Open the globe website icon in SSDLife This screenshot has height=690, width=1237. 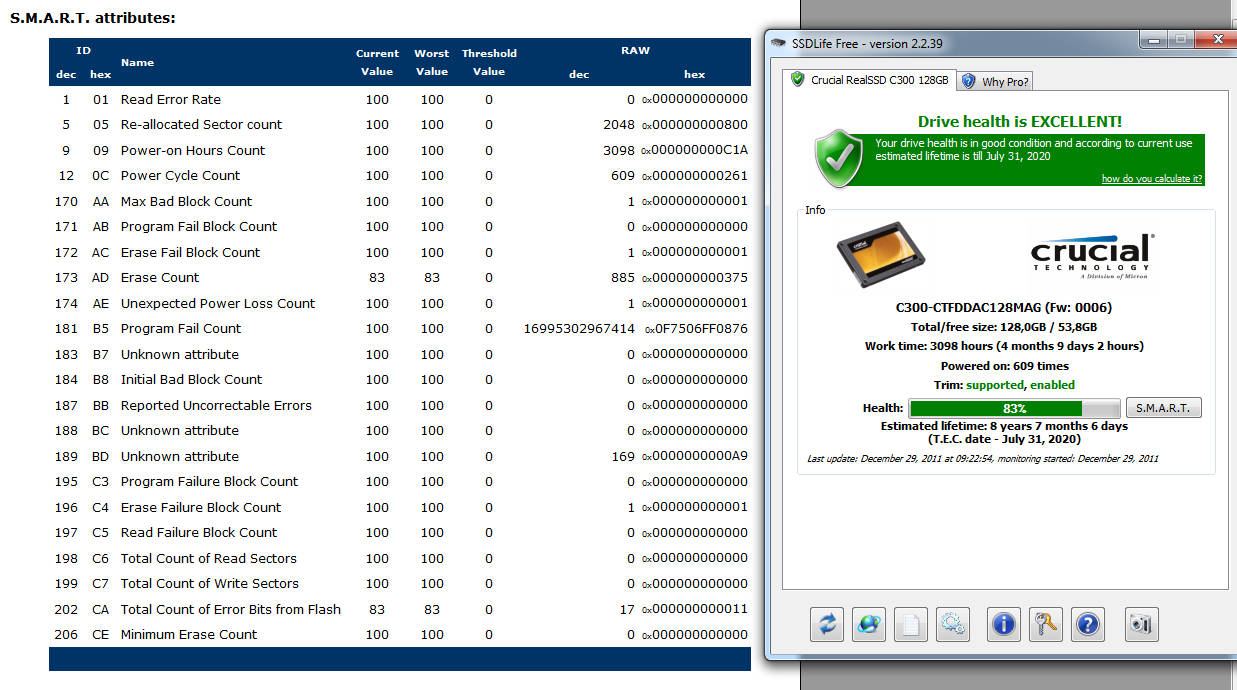coord(869,625)
